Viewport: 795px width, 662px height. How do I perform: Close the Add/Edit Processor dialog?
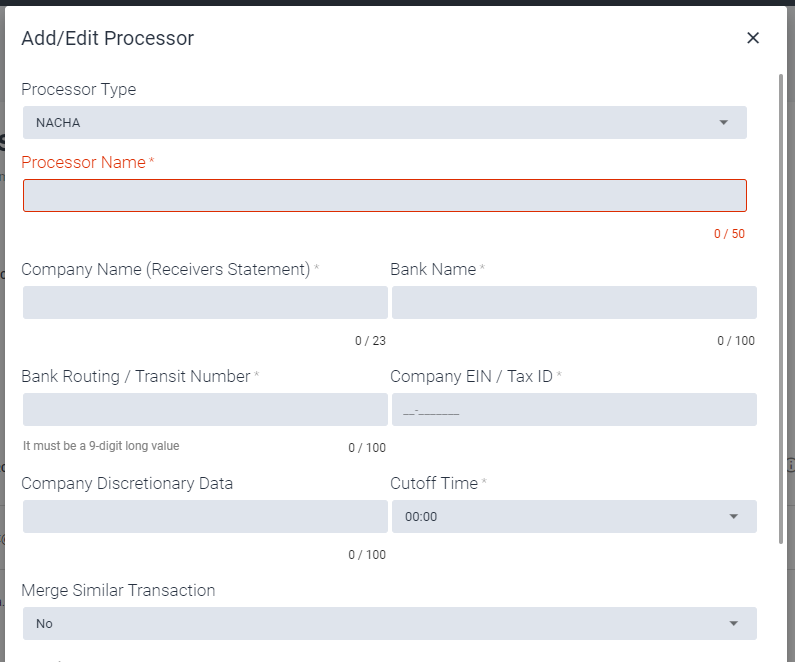point(753,38)
